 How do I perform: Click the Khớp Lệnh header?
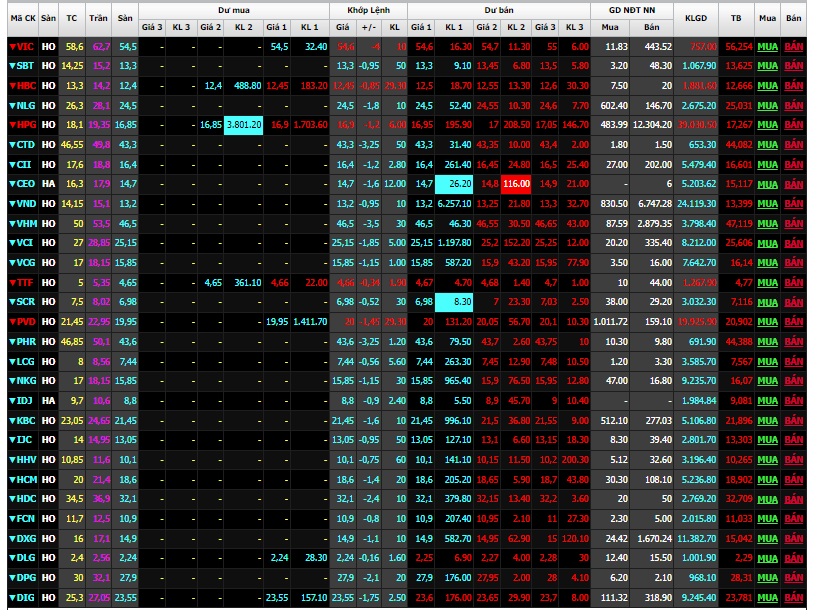pos(369,10)
